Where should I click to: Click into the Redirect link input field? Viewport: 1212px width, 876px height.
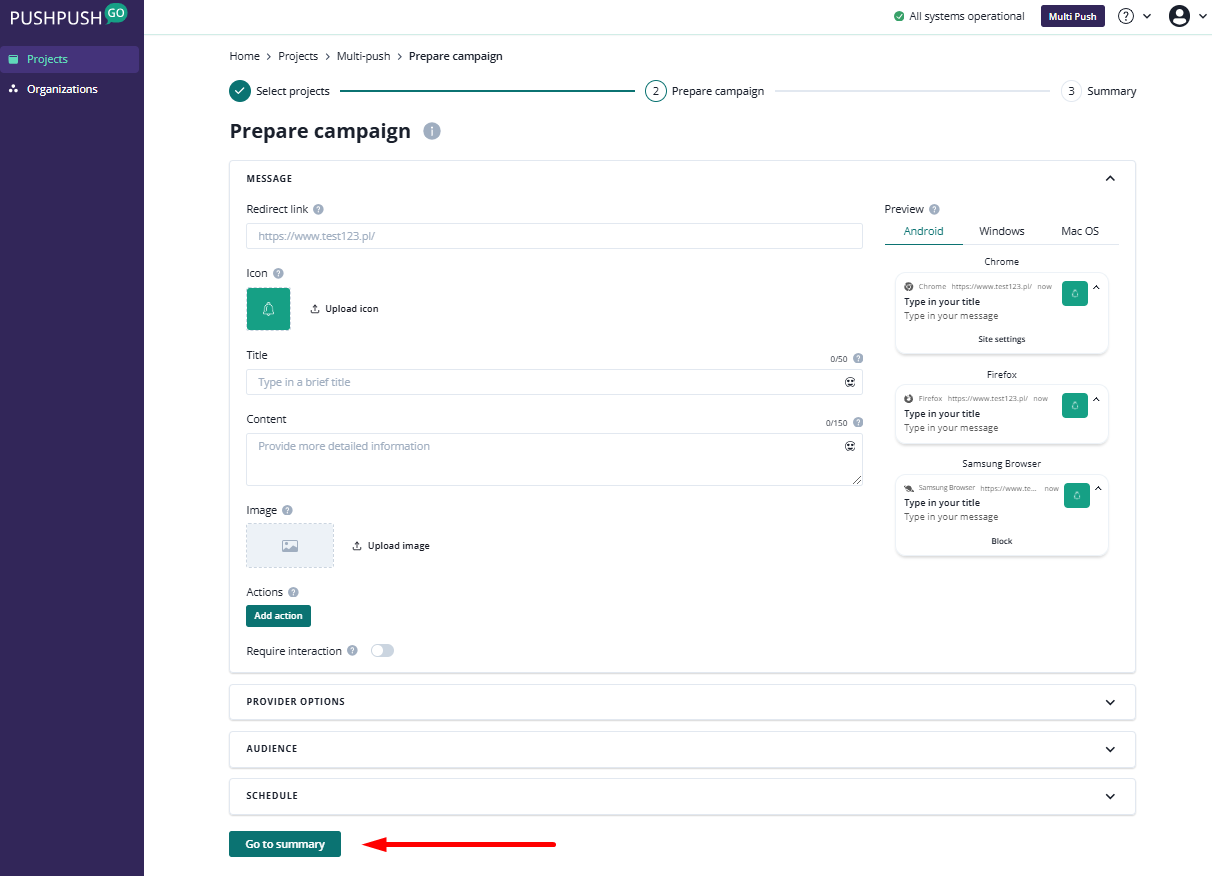pos(554,236)
